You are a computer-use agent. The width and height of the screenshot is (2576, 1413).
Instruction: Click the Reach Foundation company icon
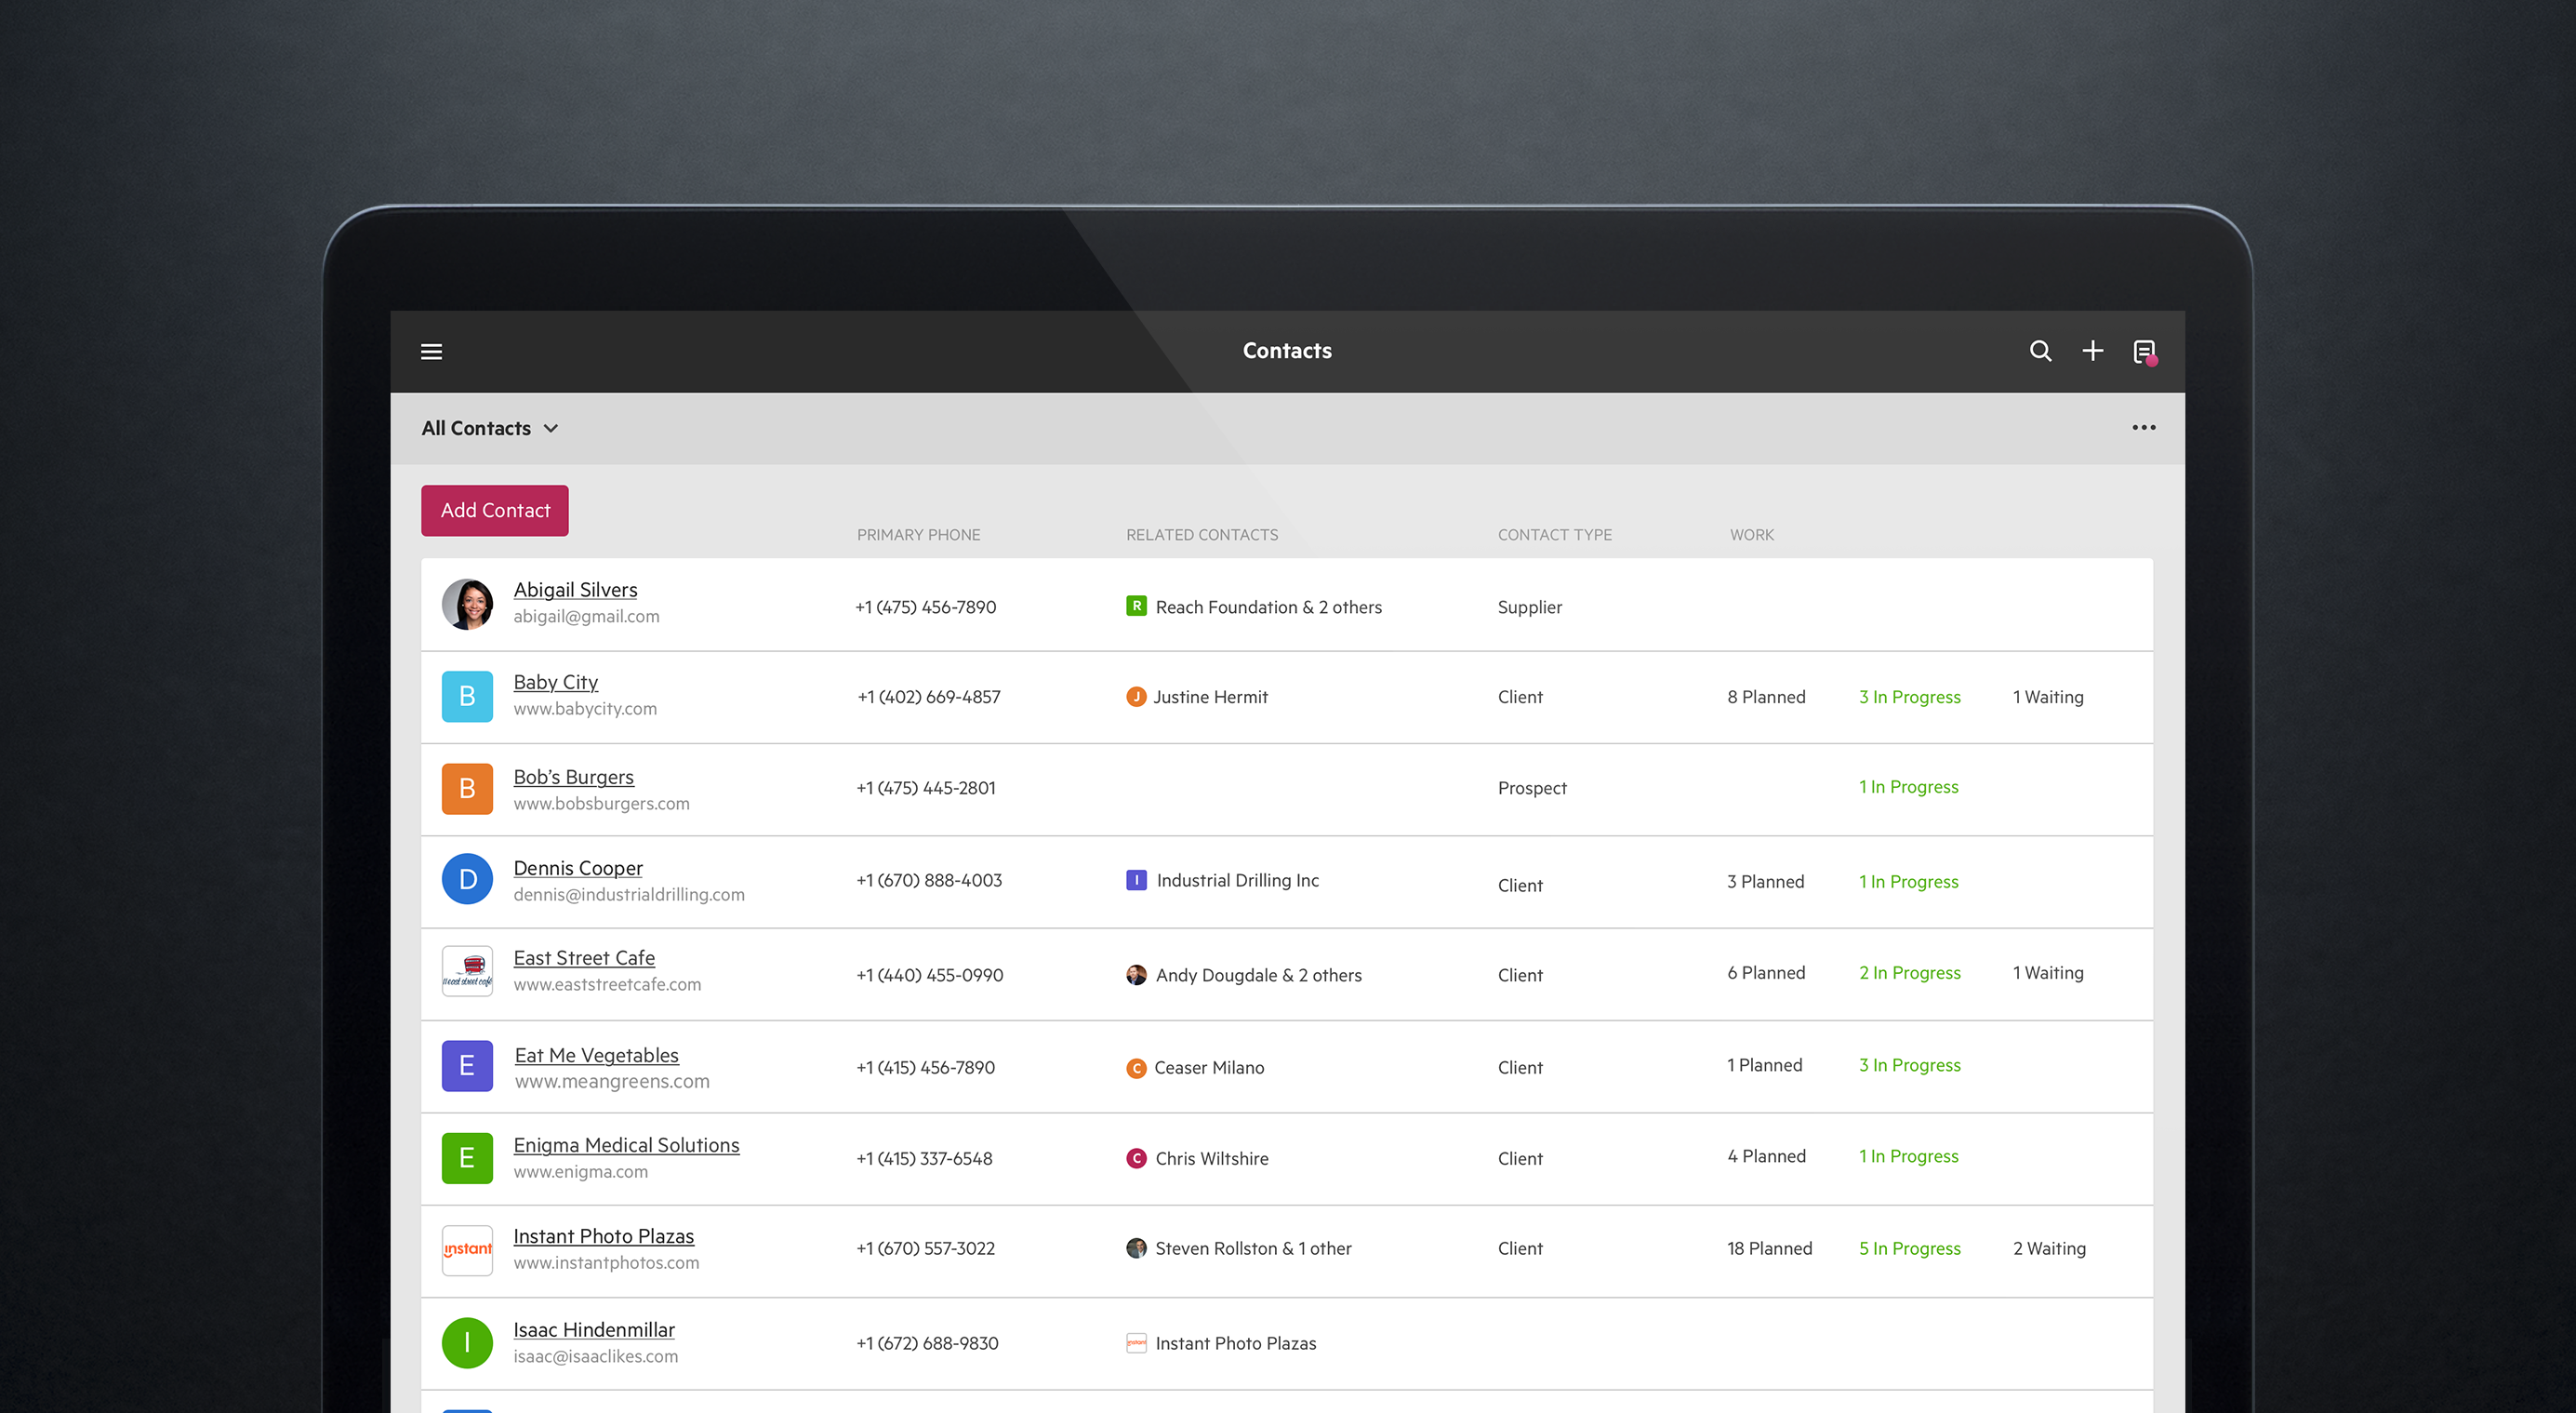pos(1136,606)
